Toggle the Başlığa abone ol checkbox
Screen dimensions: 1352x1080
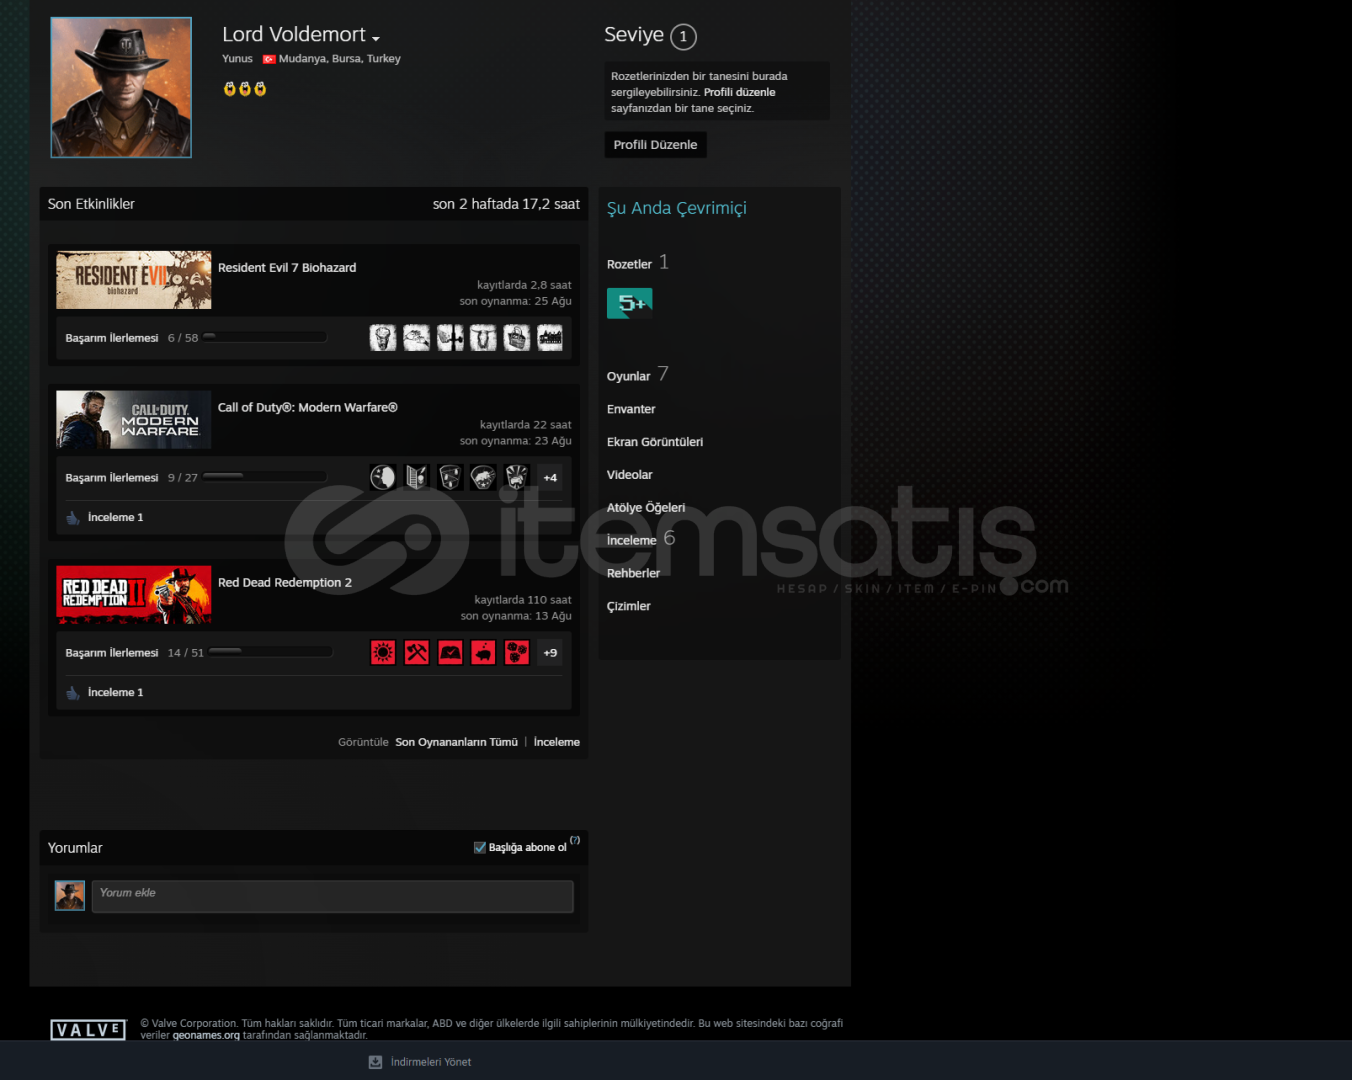tap(480, 847)
